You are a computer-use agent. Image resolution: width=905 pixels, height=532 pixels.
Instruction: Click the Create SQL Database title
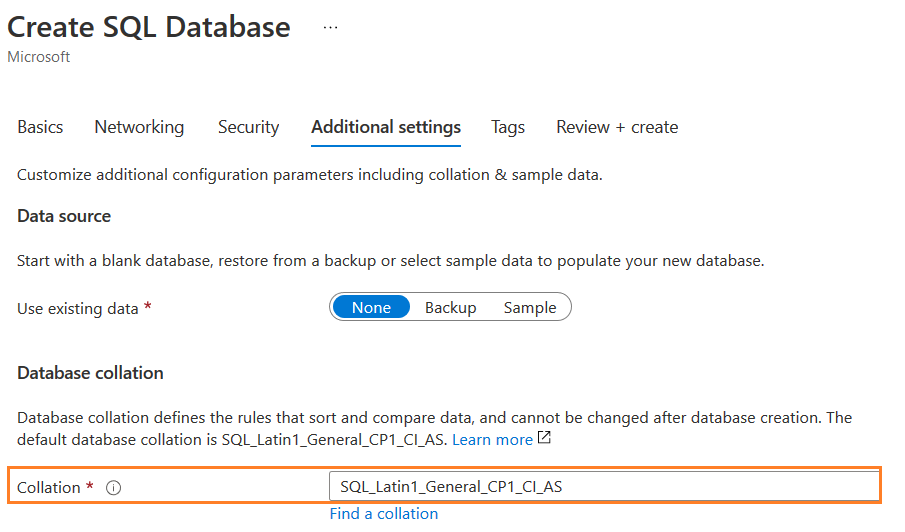149,27
